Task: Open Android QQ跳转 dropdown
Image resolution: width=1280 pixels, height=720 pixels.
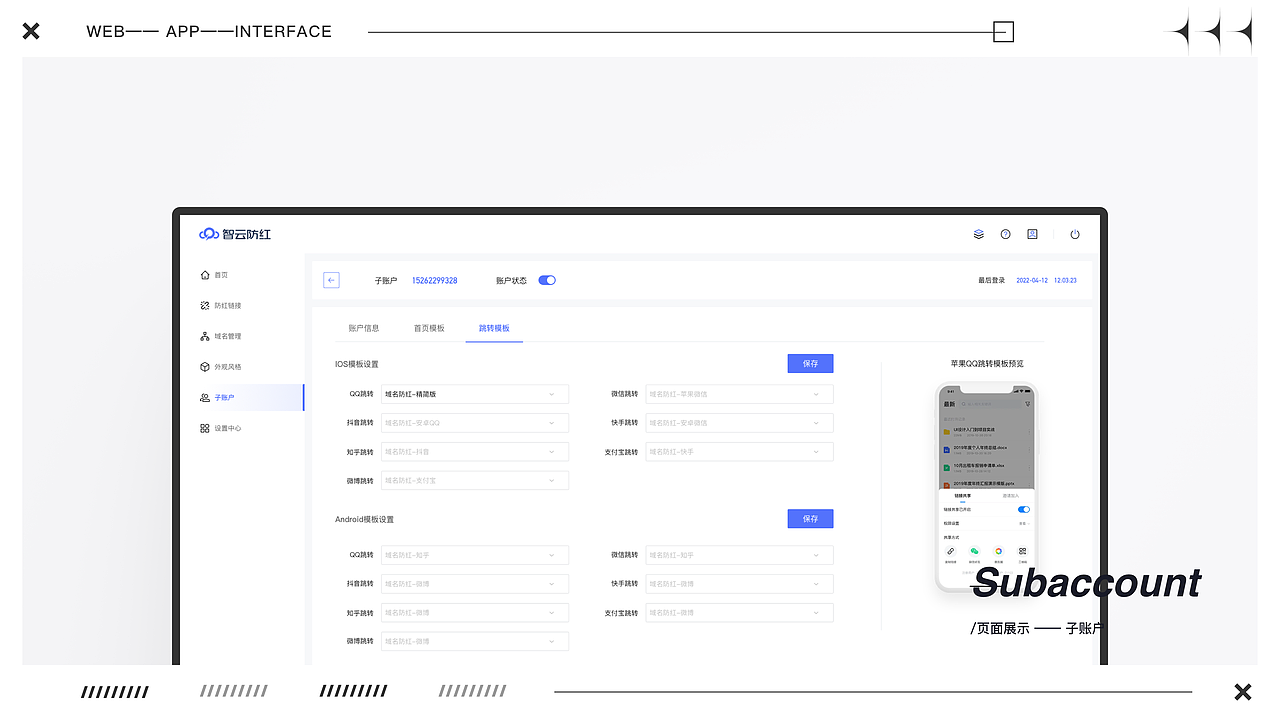Action: click(475, 555)
